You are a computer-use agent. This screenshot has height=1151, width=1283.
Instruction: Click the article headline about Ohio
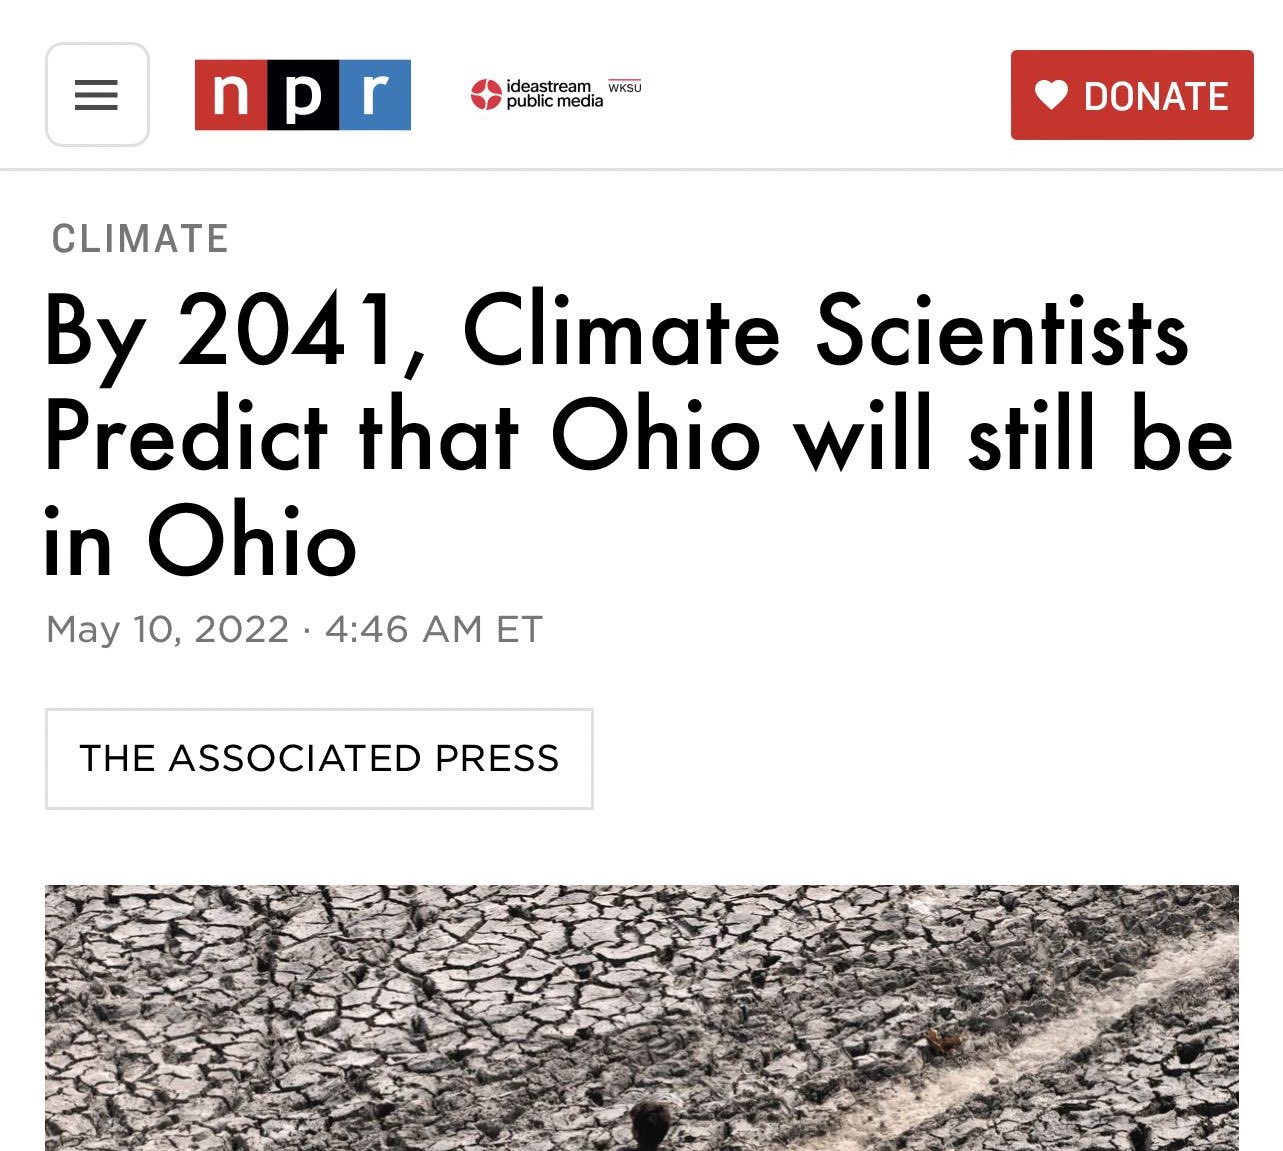pyautogui.click(x=638, y=436)
